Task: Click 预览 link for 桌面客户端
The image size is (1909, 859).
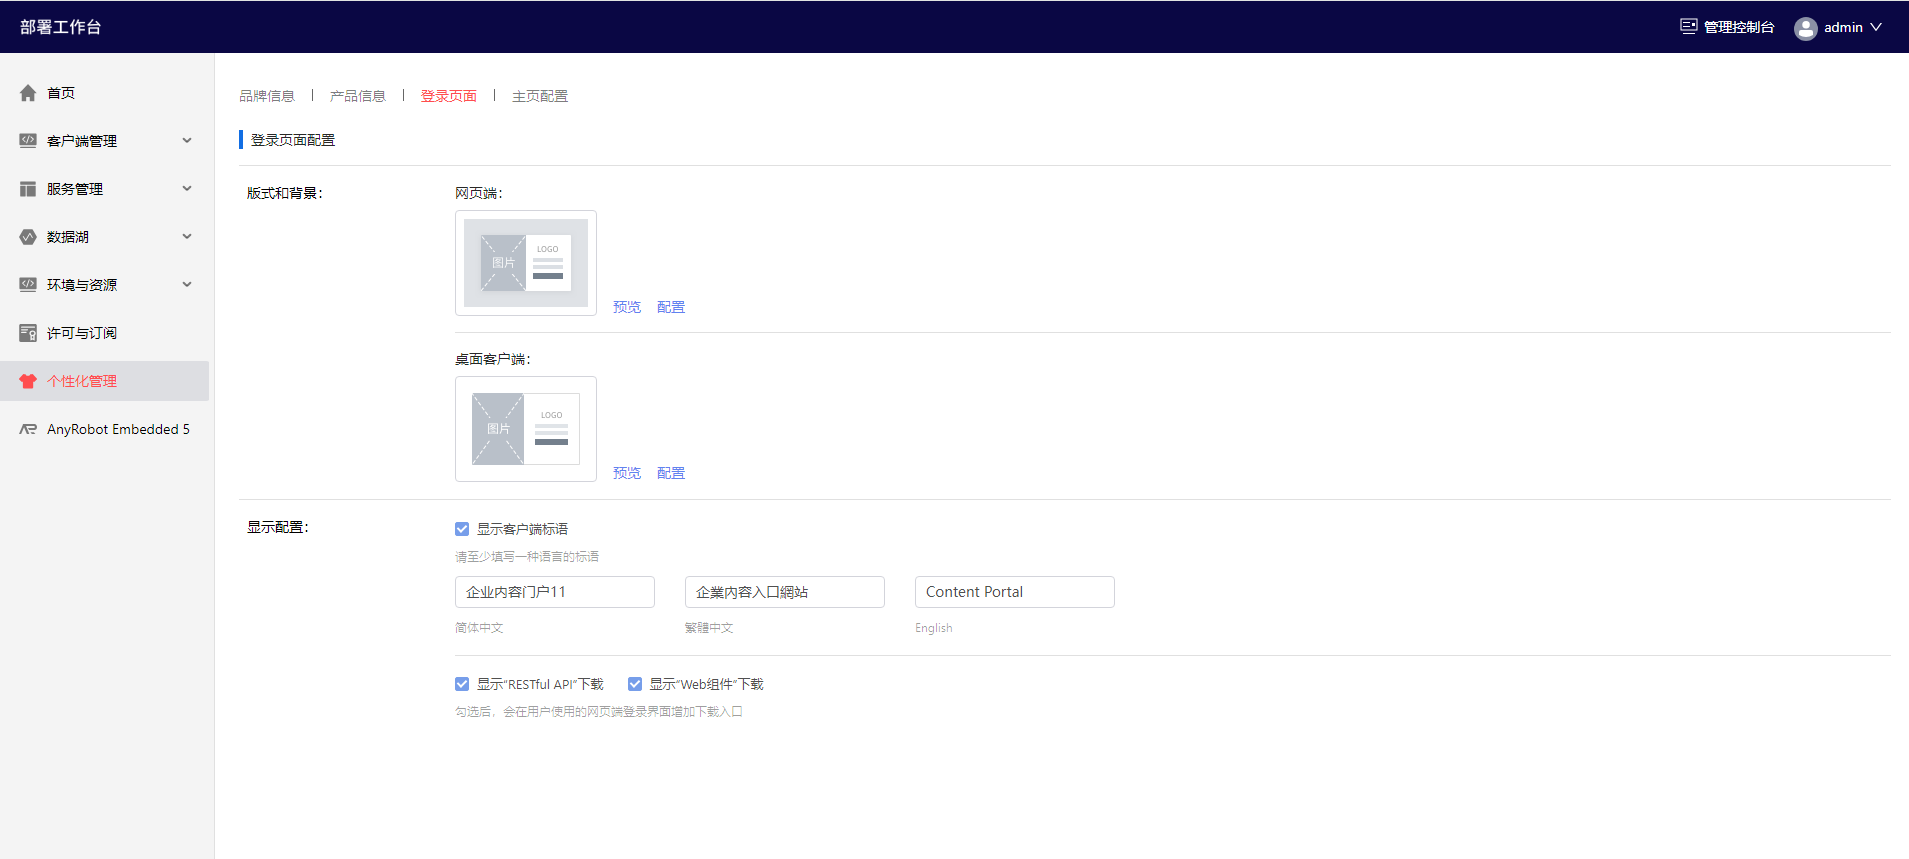Action: (x=627, y=473)
